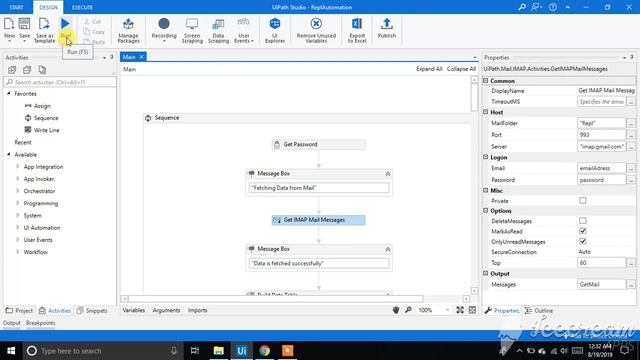Click the Search activities field
This screenshot has width=640, height=360.
(60, 82)
